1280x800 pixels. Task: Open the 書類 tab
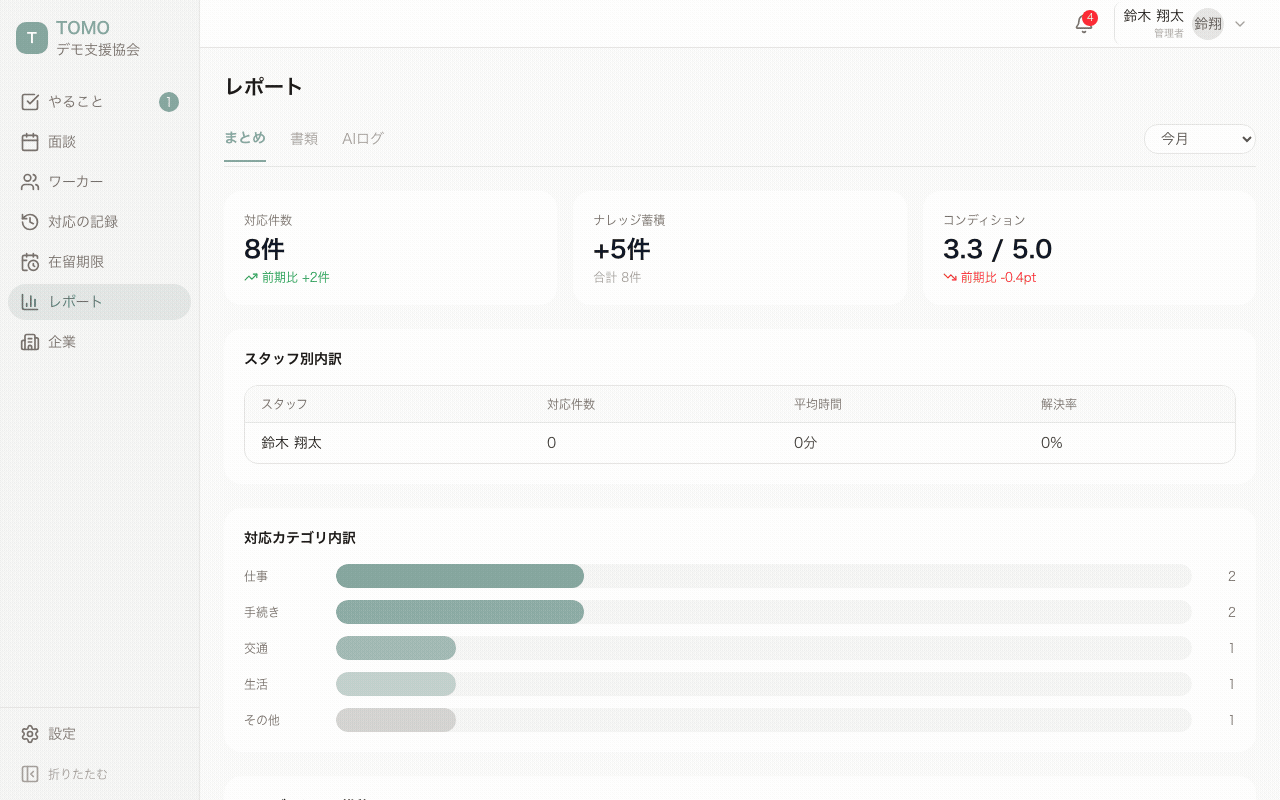[x=304, y=139]
